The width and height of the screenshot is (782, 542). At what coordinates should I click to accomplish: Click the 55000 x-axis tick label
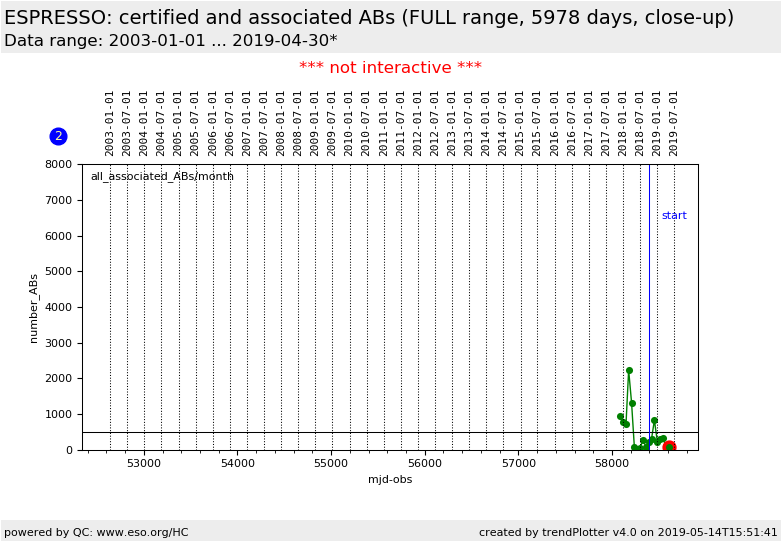(331, 464)
